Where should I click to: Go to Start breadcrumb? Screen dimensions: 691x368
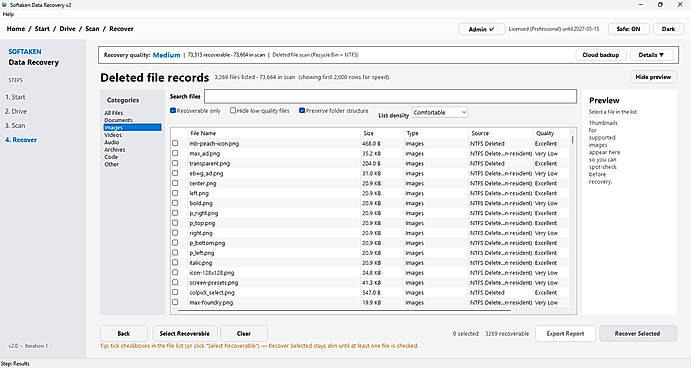click(42, 29)
